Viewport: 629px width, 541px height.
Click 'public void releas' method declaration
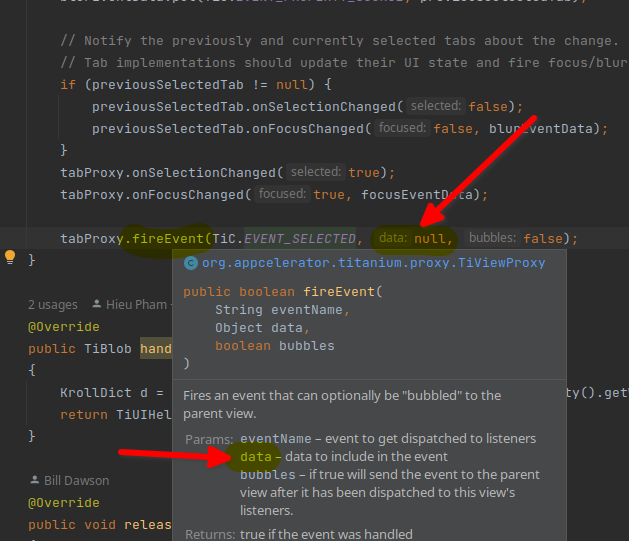(100, 525)
